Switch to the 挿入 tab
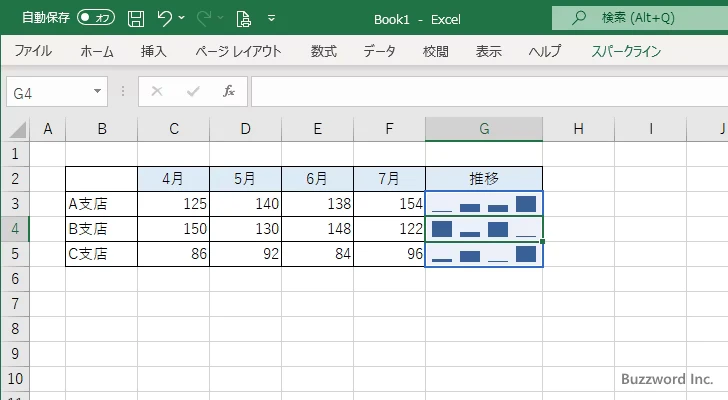The width and height of the screenshot is (728, 400). 154,51
